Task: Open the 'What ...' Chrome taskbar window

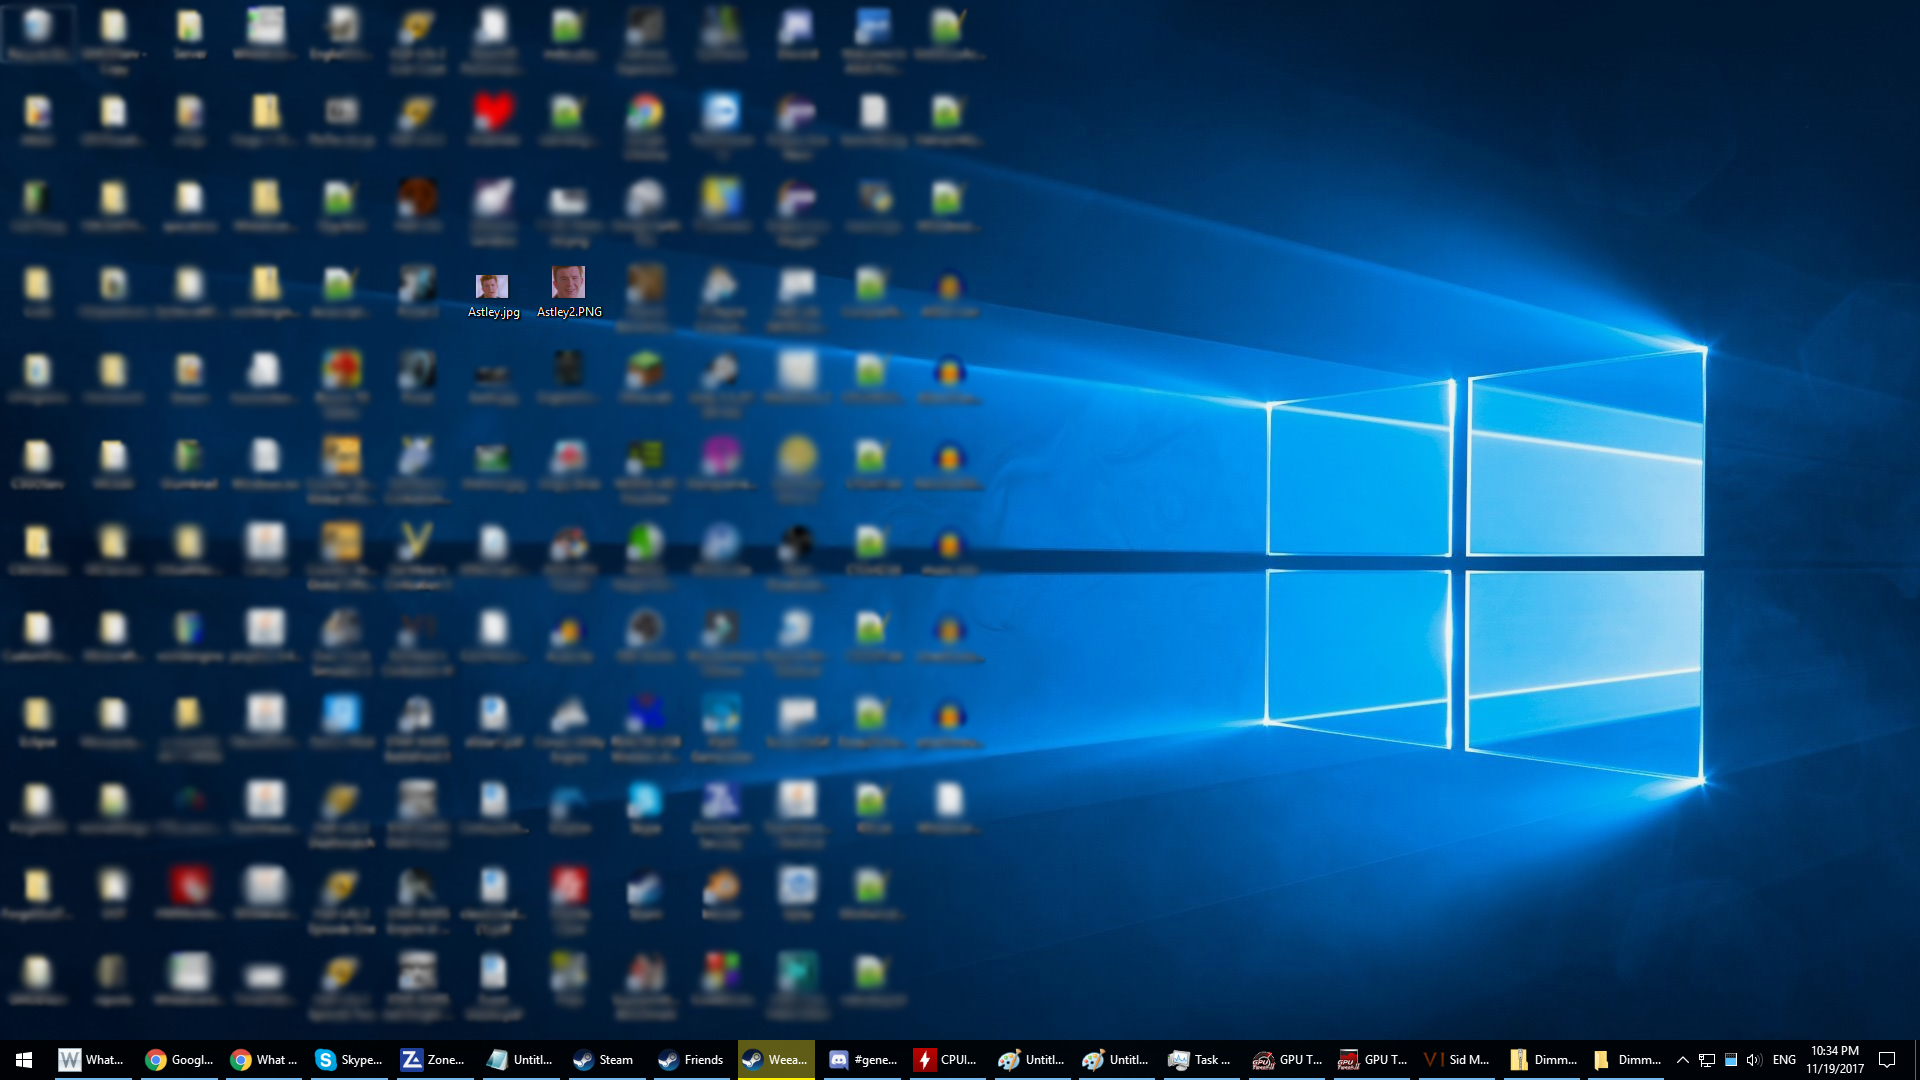Action: click(x=264, y=1060)
